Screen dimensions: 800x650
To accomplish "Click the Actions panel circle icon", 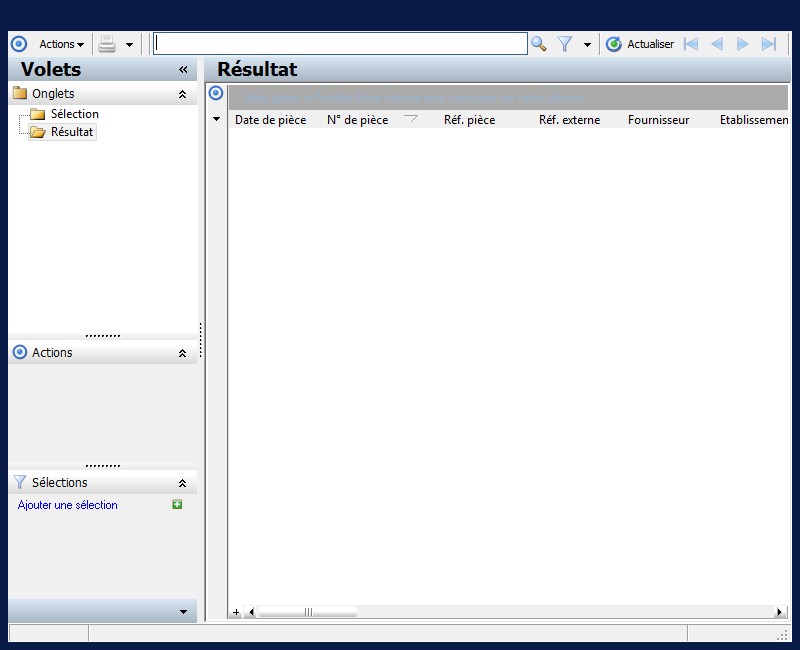I will (x=20, y=352).
